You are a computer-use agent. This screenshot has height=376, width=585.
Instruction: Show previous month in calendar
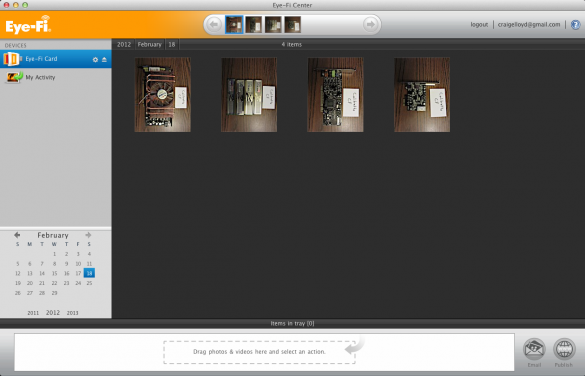(17, 235)
